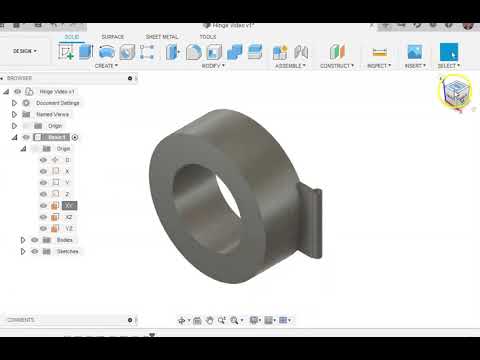
Task: Open Display Settings in navigation bar
Action: pos(254,320)
